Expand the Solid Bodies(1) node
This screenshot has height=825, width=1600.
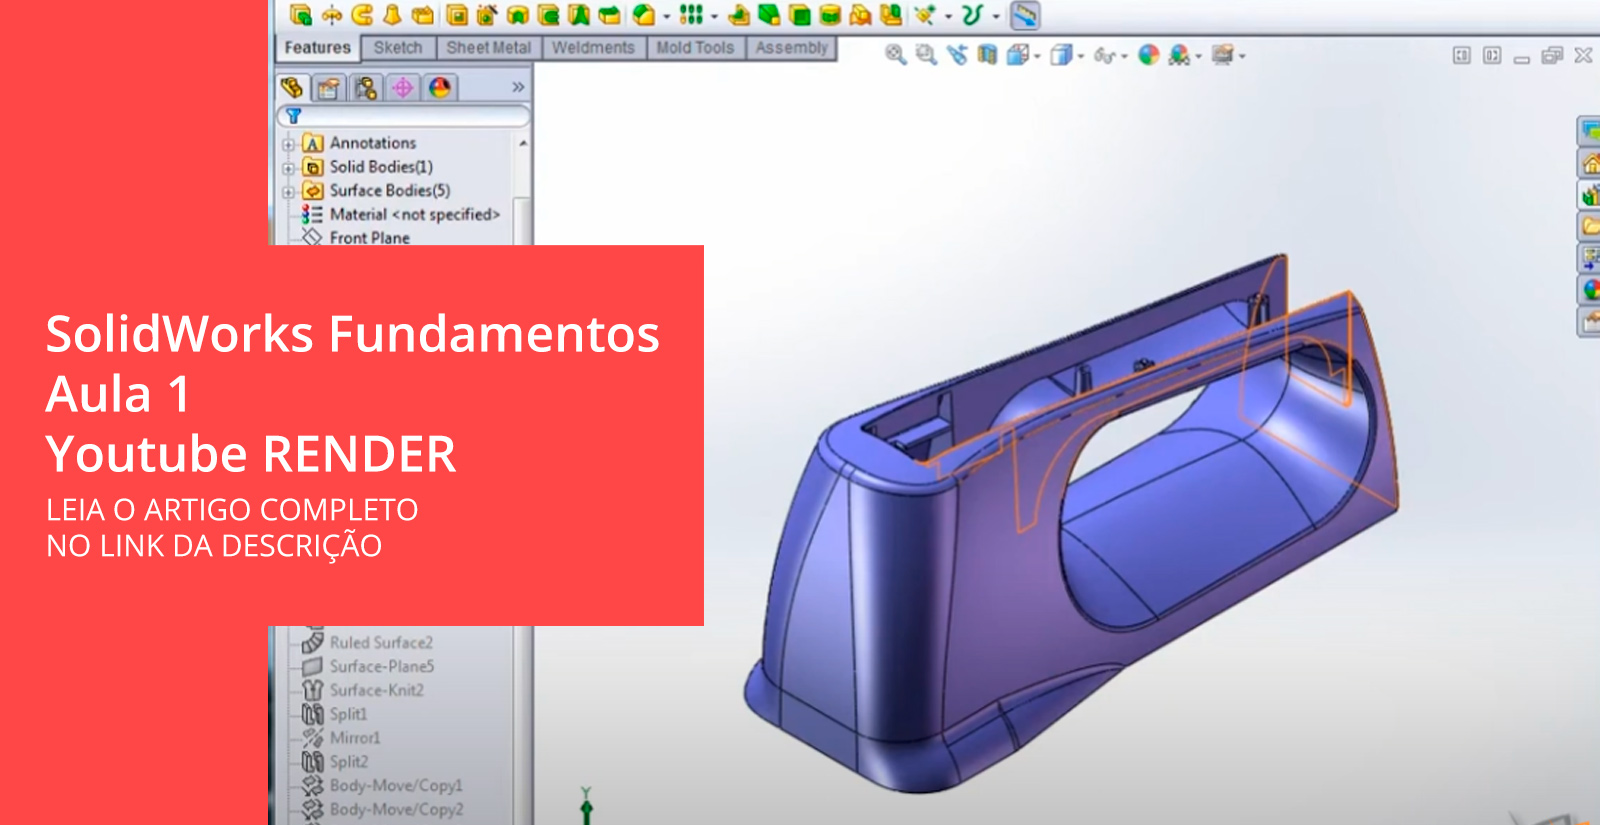(x=288, y=168)
